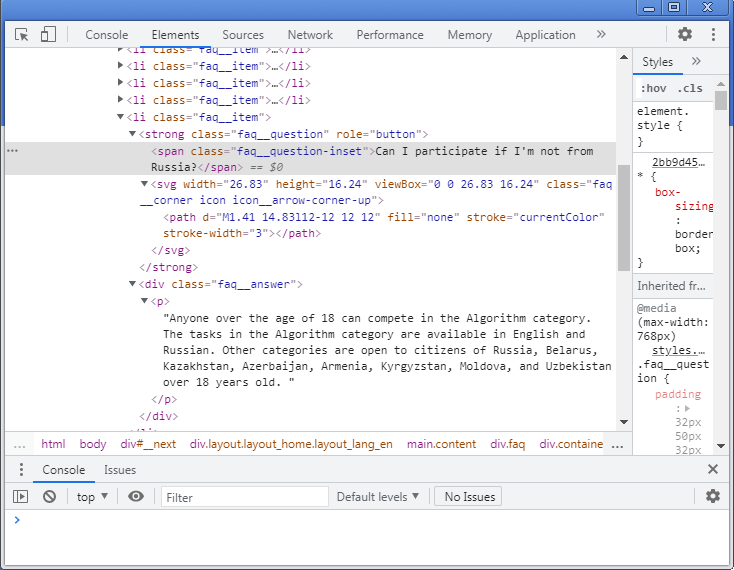Click the html breadcrumb
This screenshot has width=734, height=570.
(x=53, y=444)
